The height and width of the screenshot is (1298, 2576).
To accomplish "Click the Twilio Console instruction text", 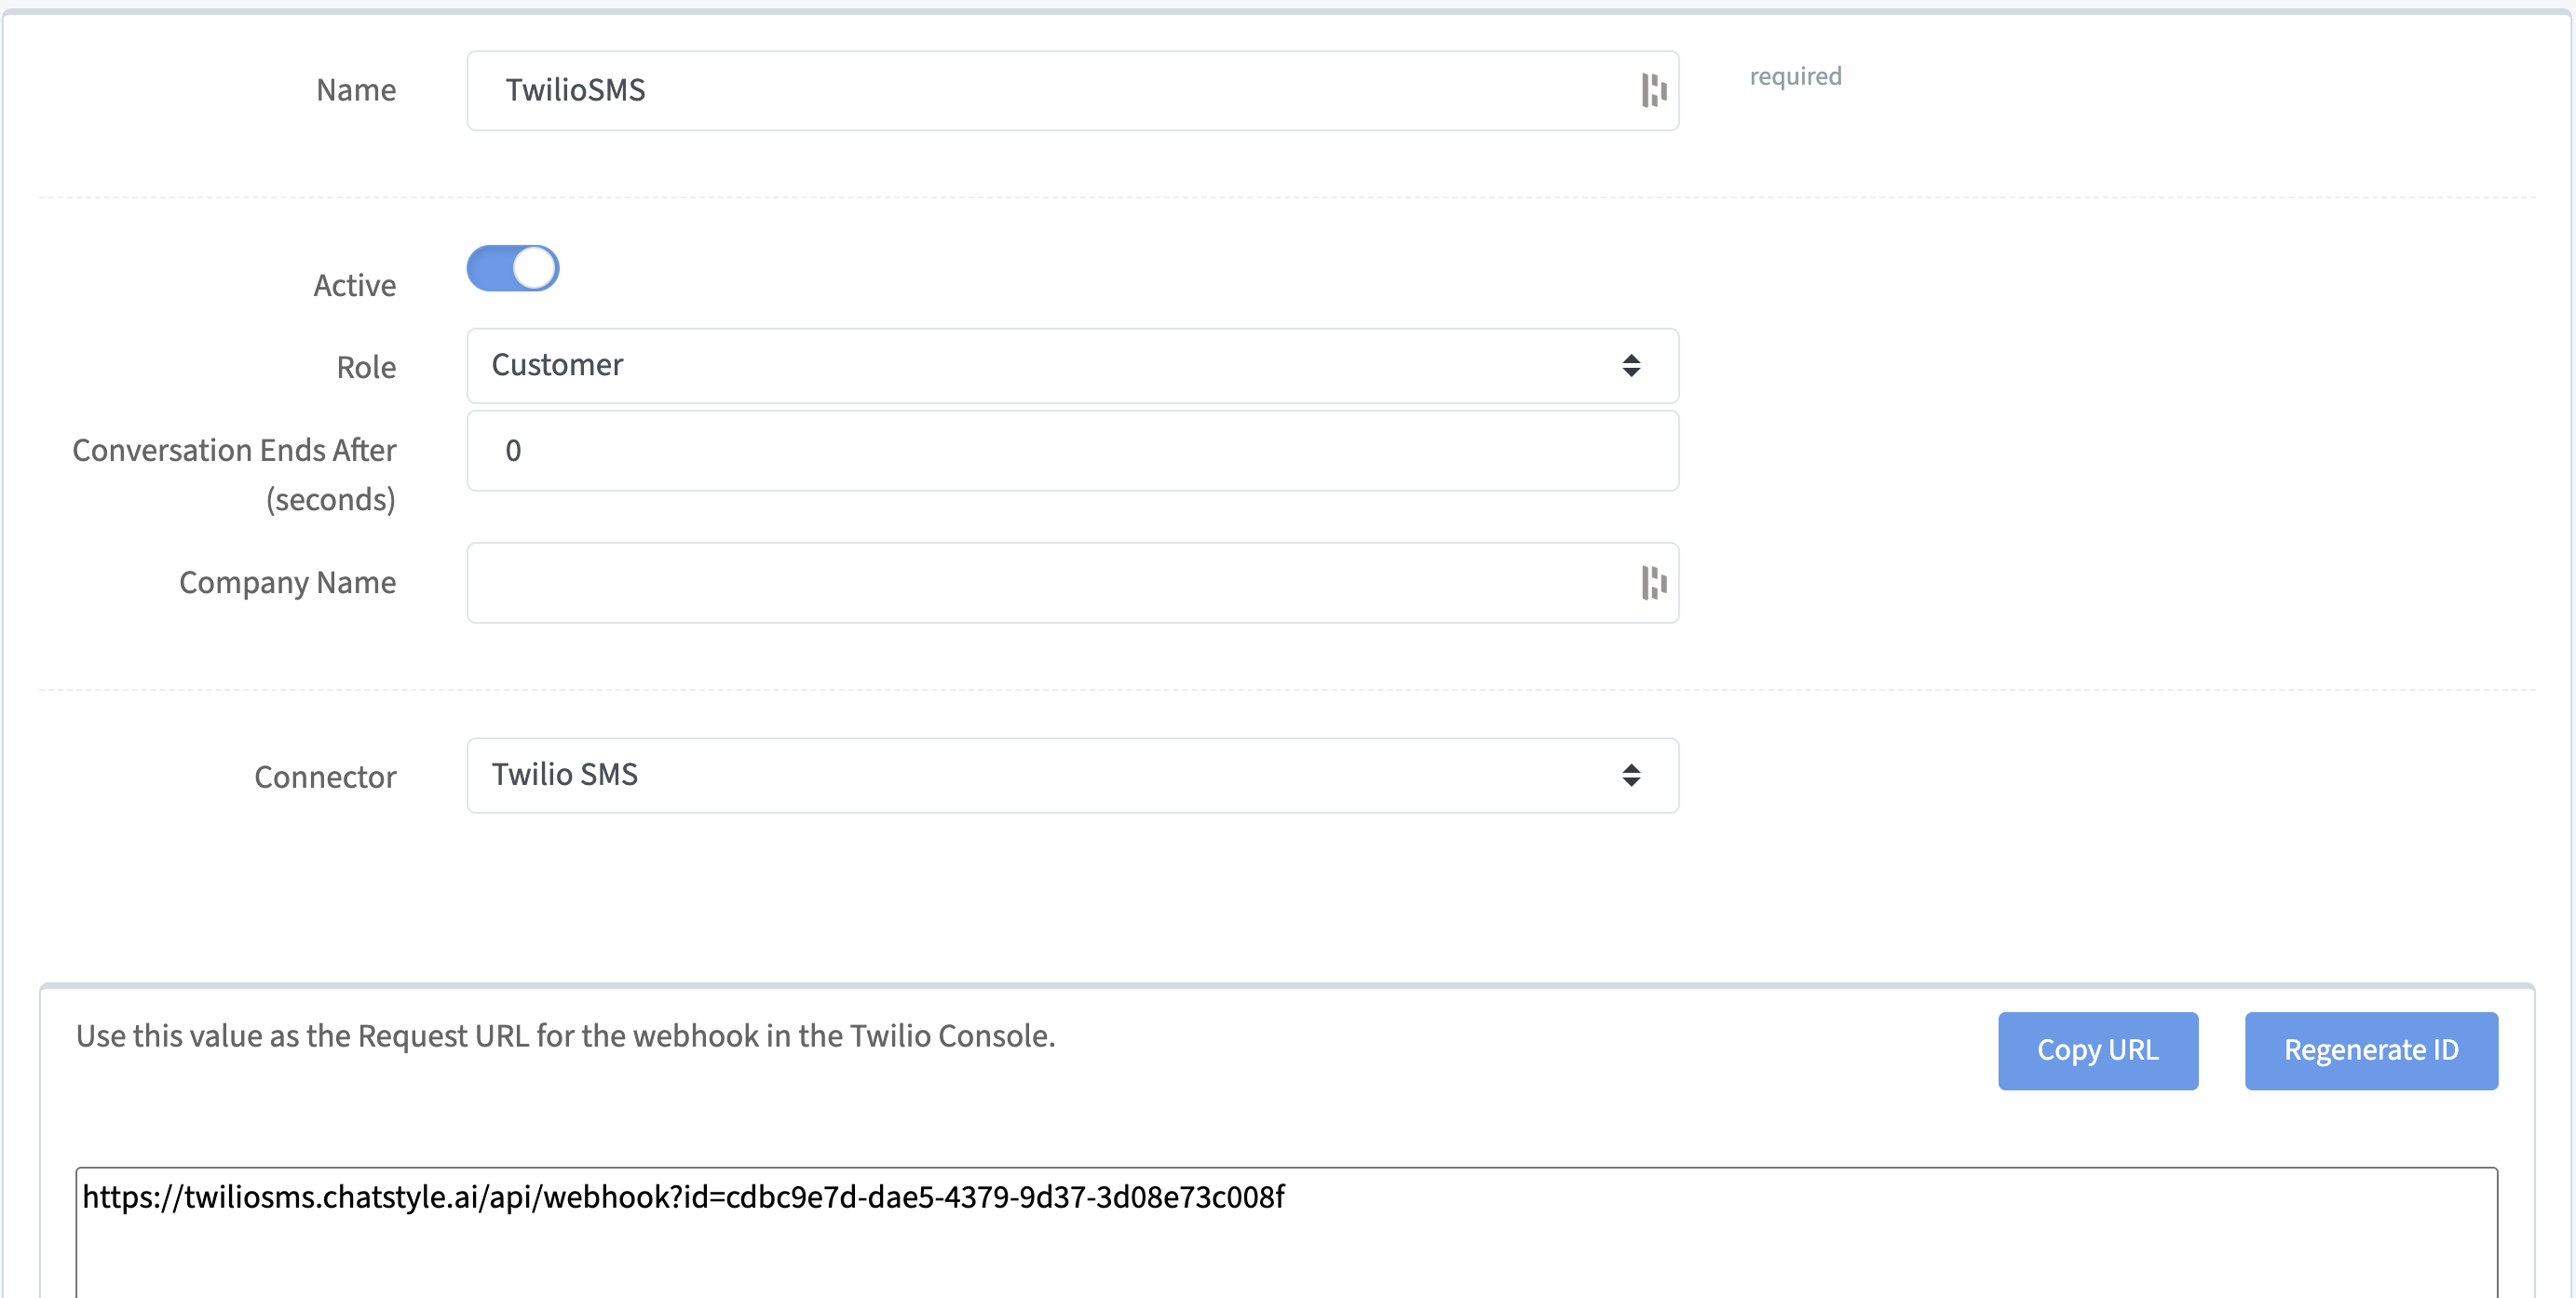I will pos(566,1036).
